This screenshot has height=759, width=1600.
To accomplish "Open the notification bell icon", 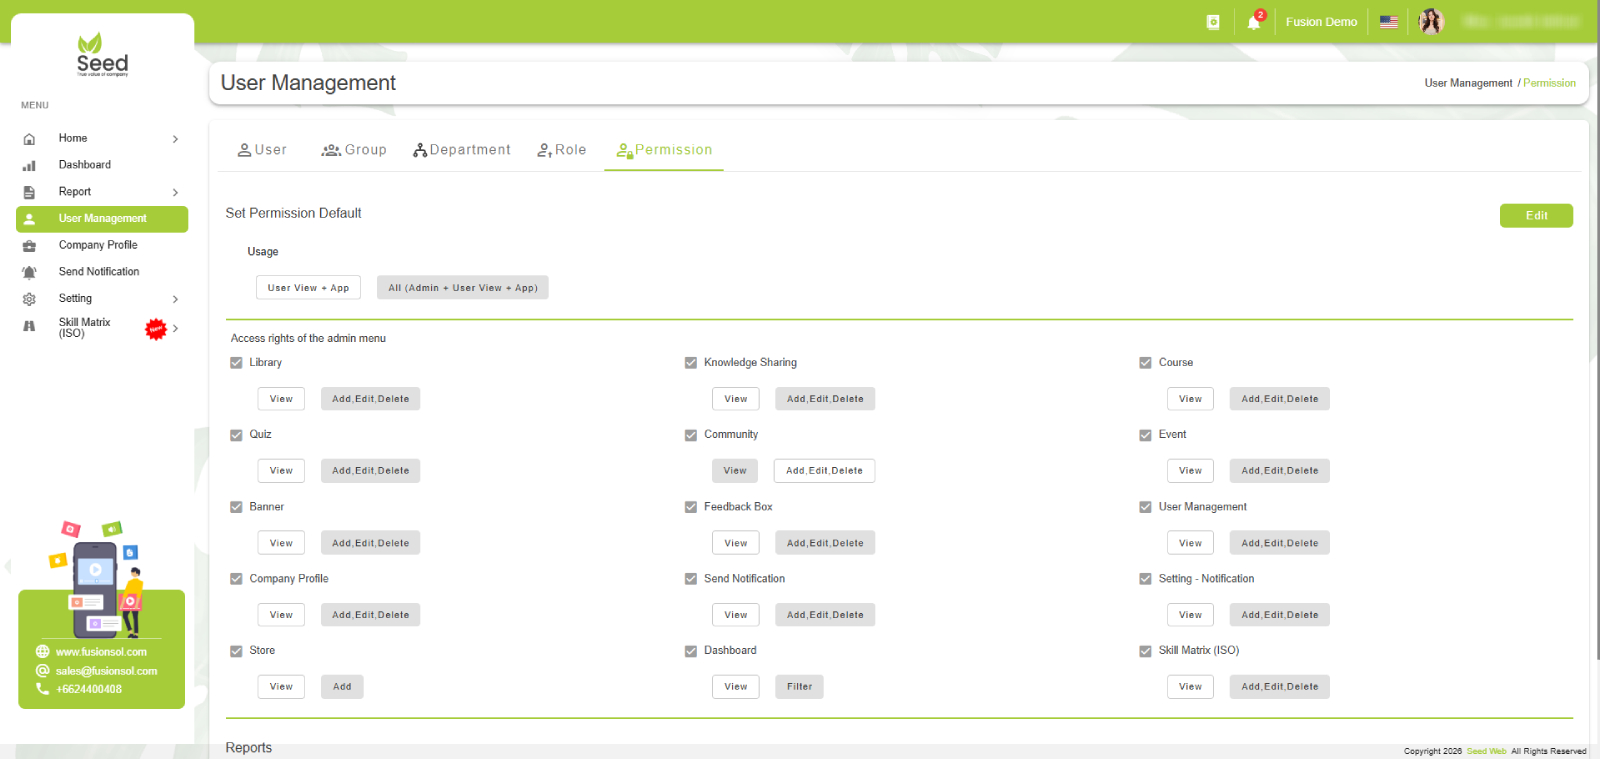I will (1254, 22).
